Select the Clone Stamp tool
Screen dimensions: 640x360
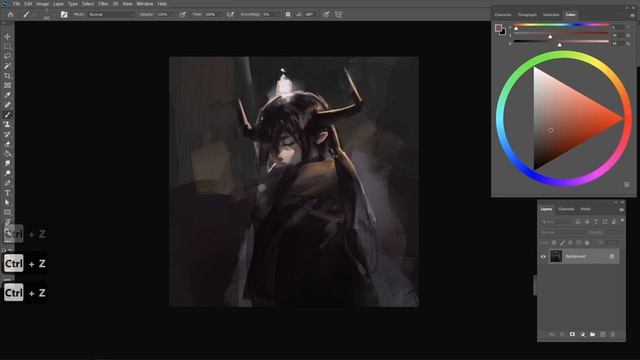click(x=7, y=124)
